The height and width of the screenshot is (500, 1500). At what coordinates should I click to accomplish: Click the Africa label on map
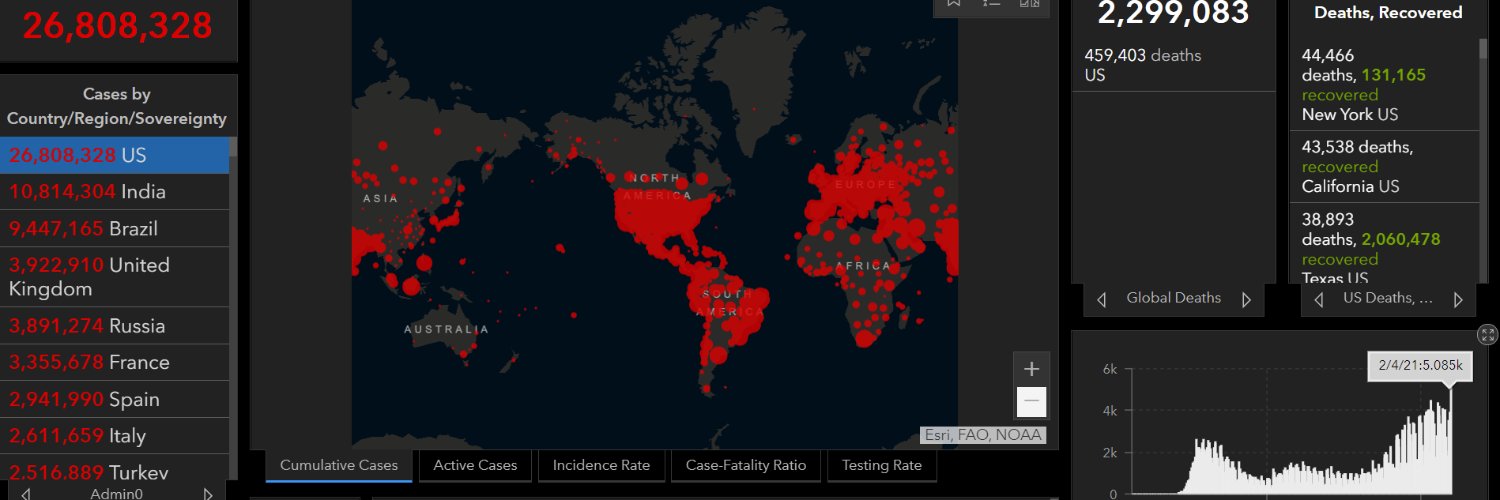tap(863, 266)
